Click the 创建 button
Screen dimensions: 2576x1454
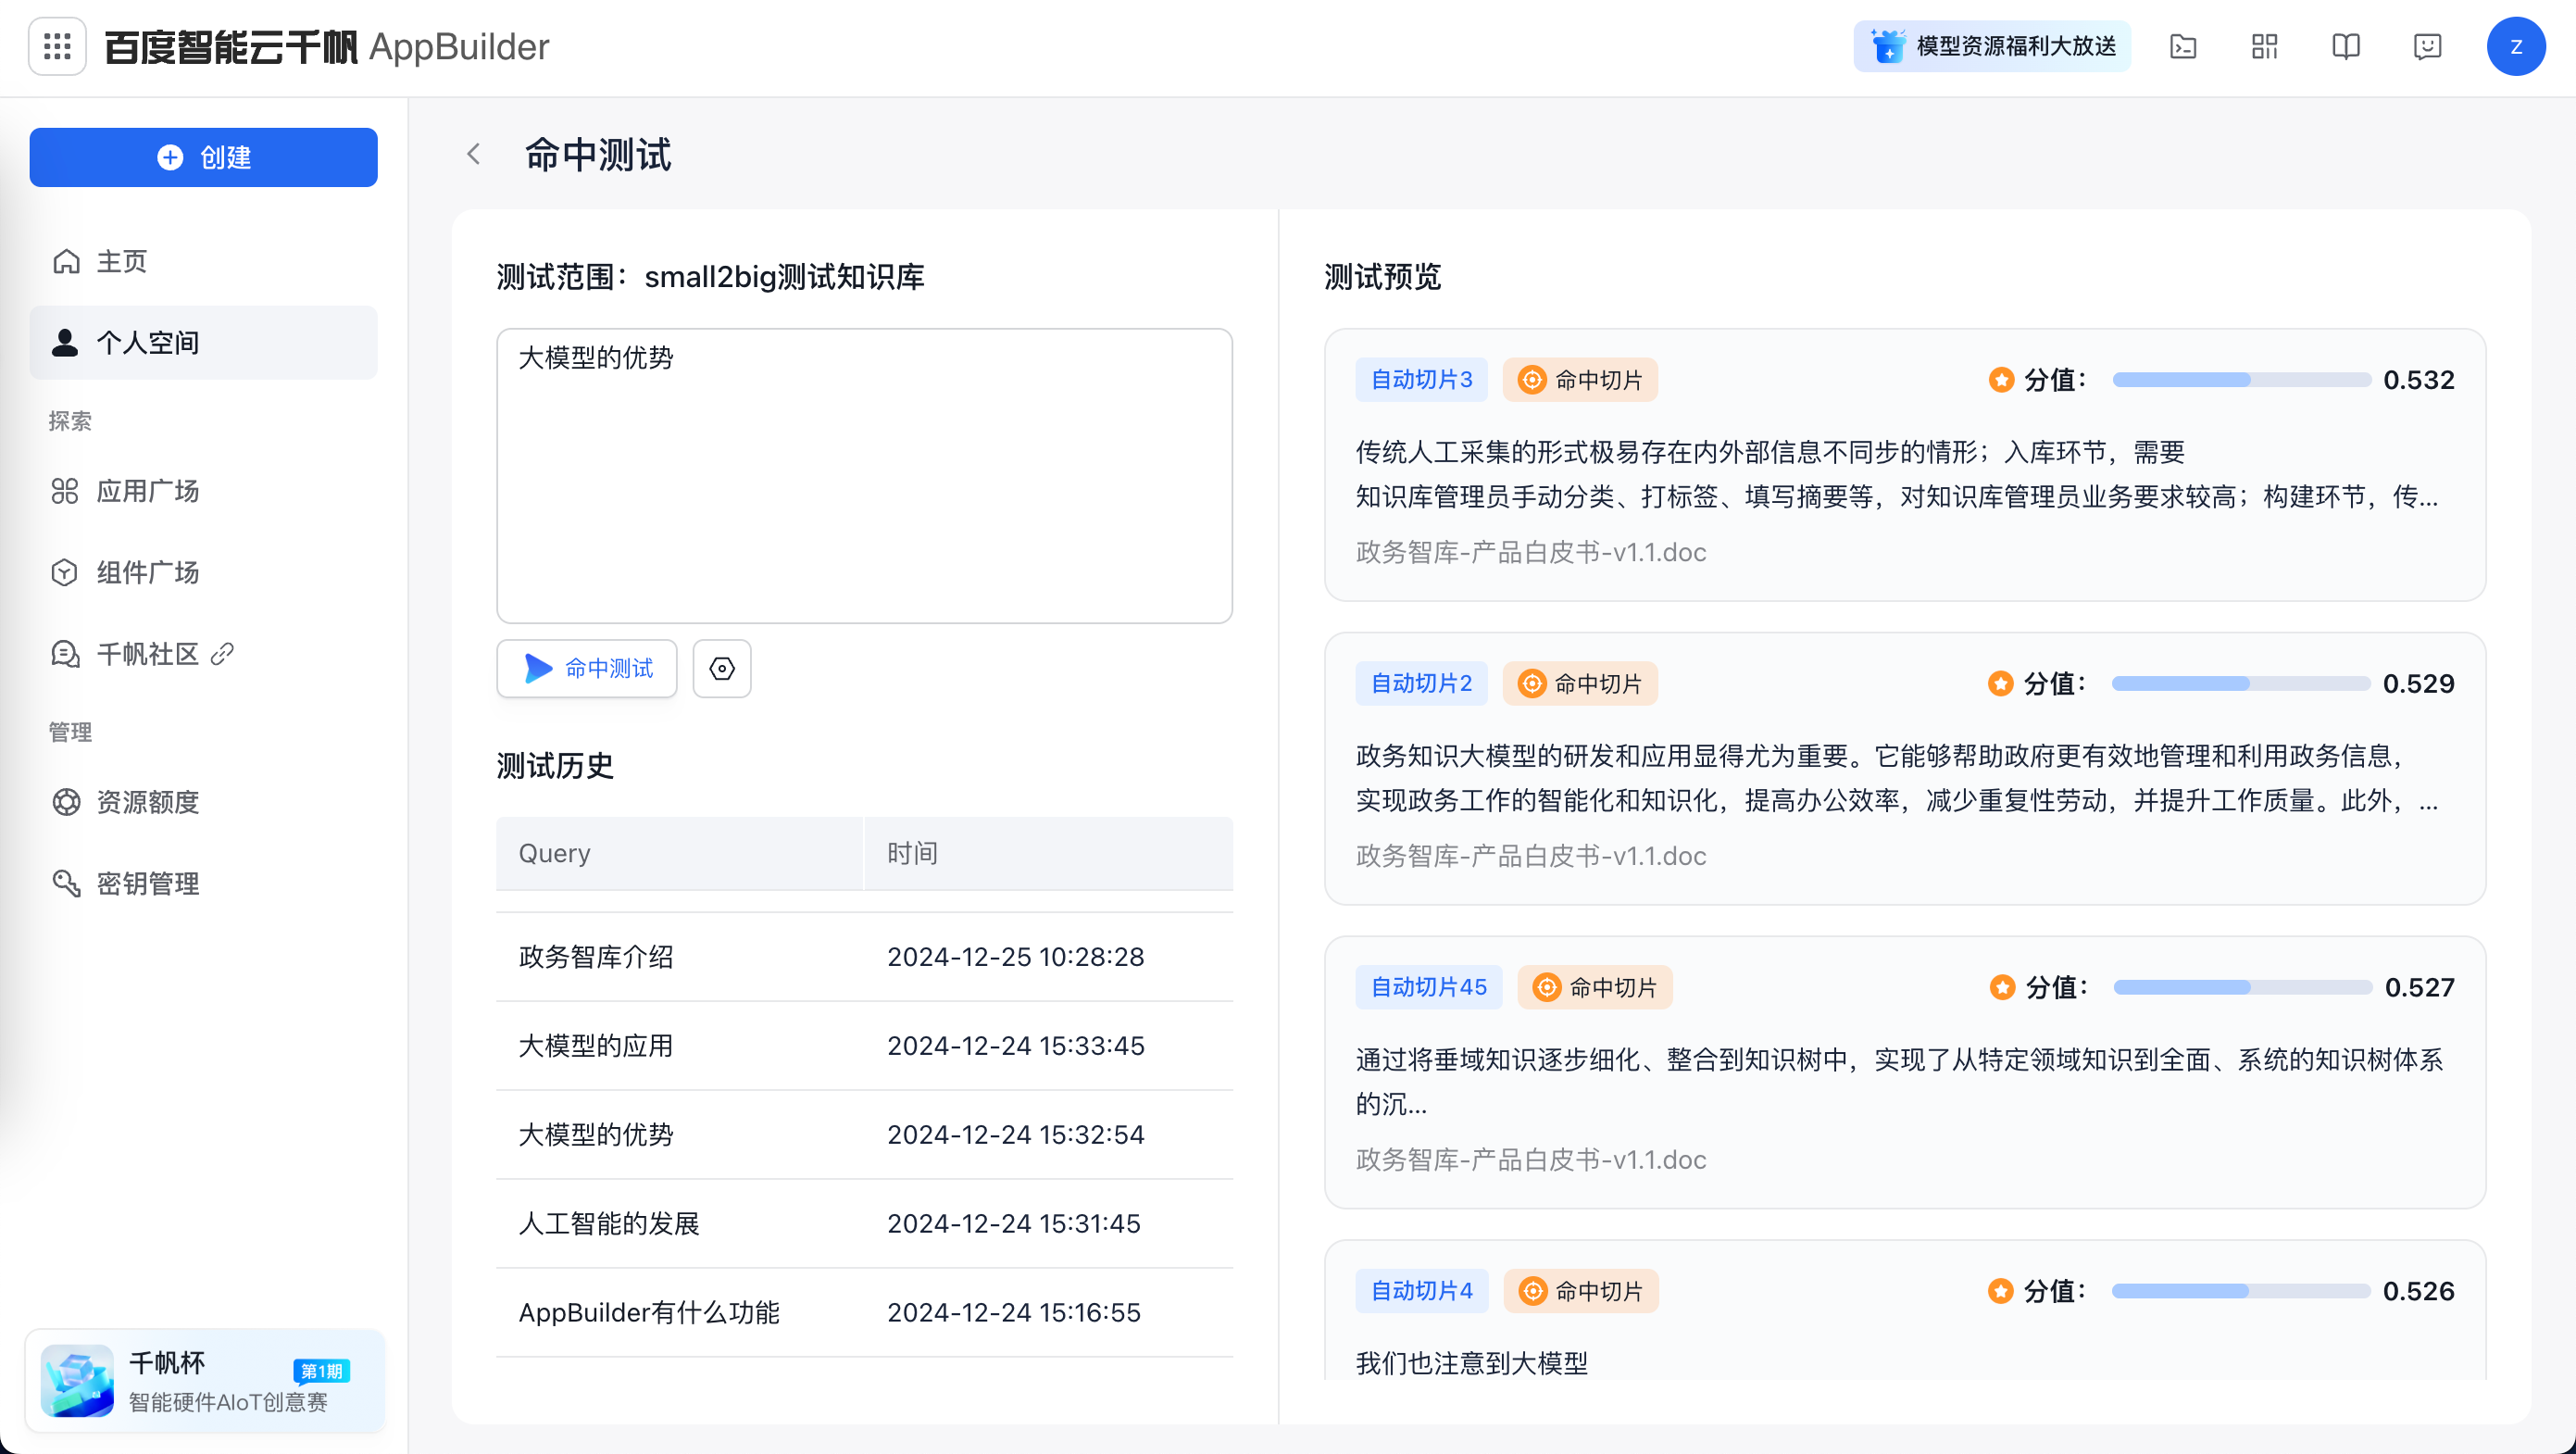pyautogui.click(x=203, y=157)
